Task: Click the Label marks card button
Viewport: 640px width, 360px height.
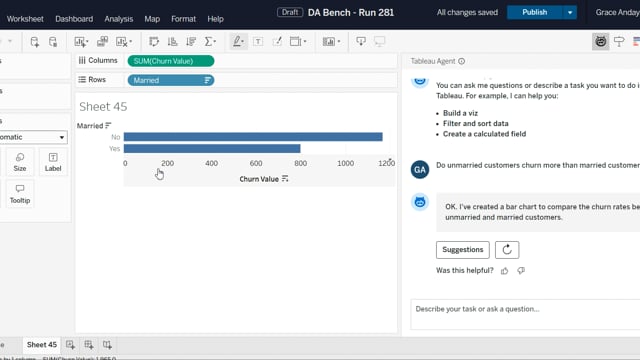Action: (53, 162)
